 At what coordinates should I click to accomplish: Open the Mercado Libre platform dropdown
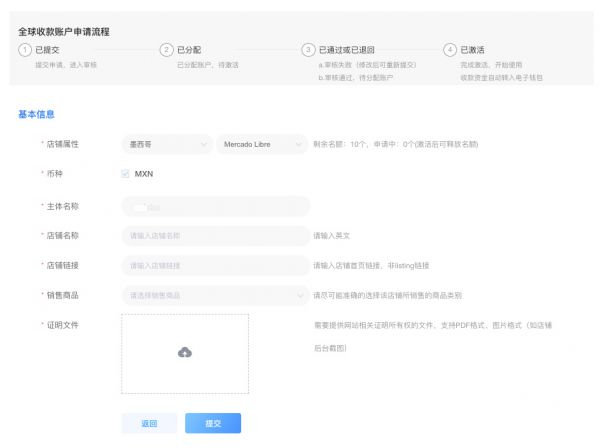click(261, 144)
